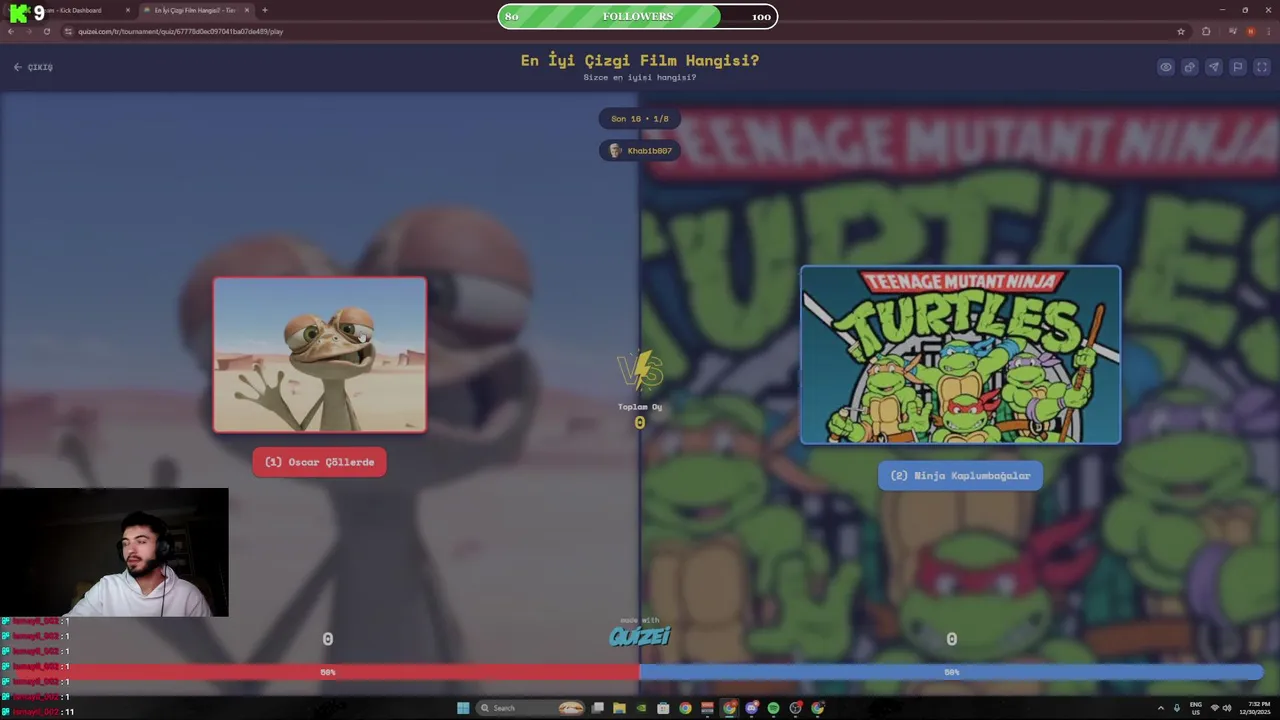The height and width of the screenshot is (720, 1280).
Task: Click the Teenage Mutant Ninja Turtles thumbnail
Action: point(960,355)
